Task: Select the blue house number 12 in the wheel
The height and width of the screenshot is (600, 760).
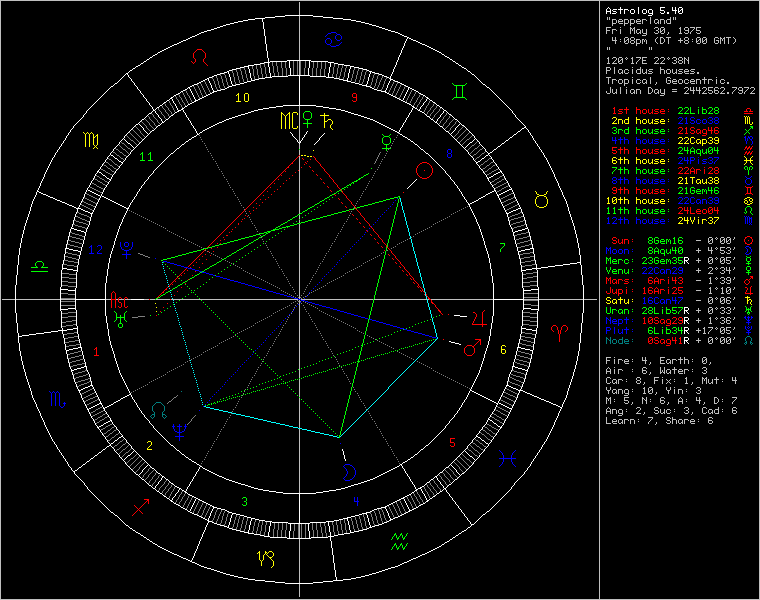Action: click(x=95, y=250)
